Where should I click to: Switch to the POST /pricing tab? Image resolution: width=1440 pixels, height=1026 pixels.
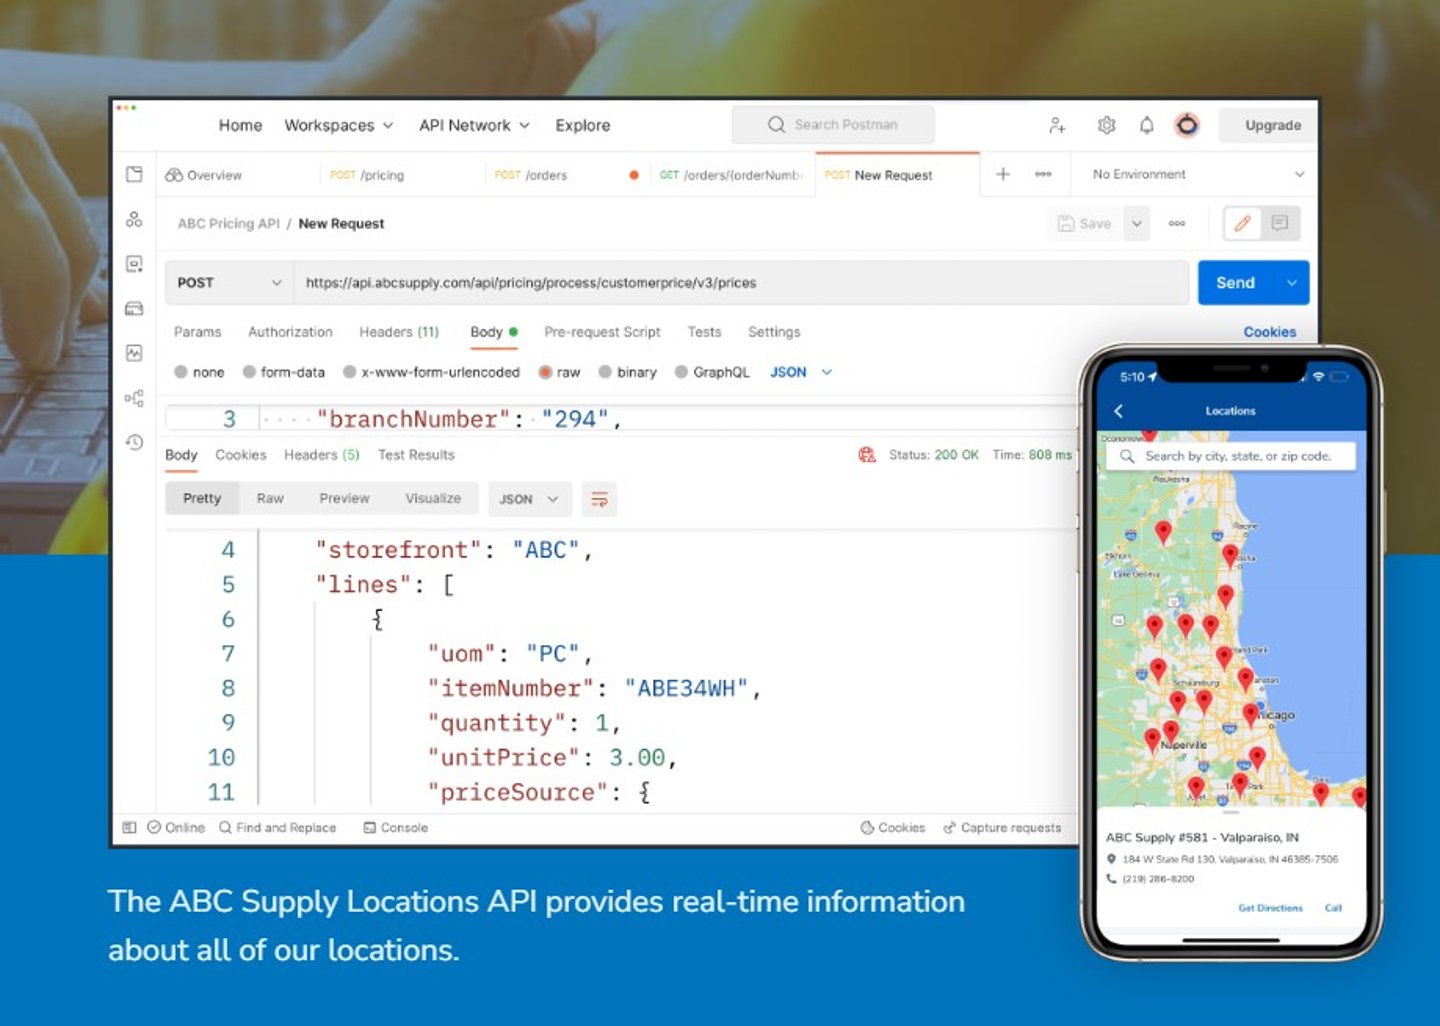[367, 175]
